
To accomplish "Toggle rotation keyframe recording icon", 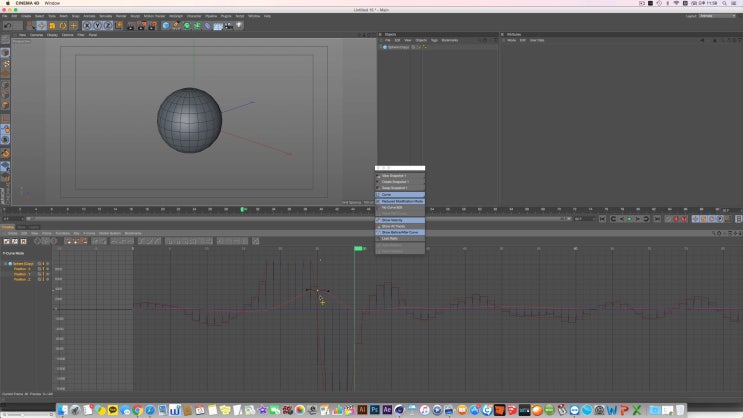I will point(712,219).
